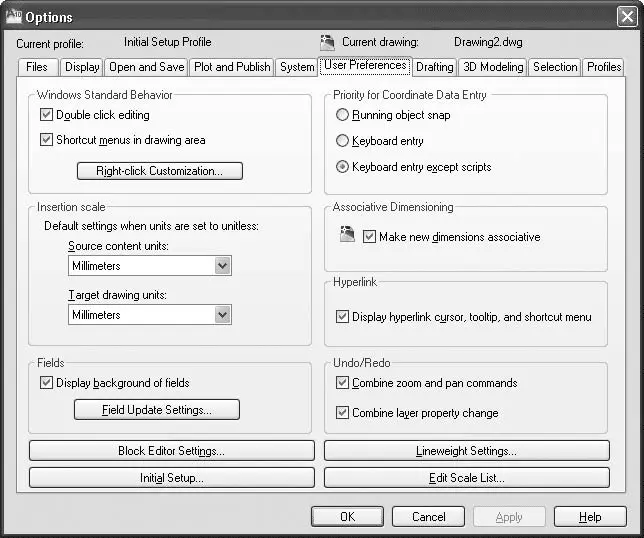Click the drawing file icon beside Current drawing

point(327,42)
